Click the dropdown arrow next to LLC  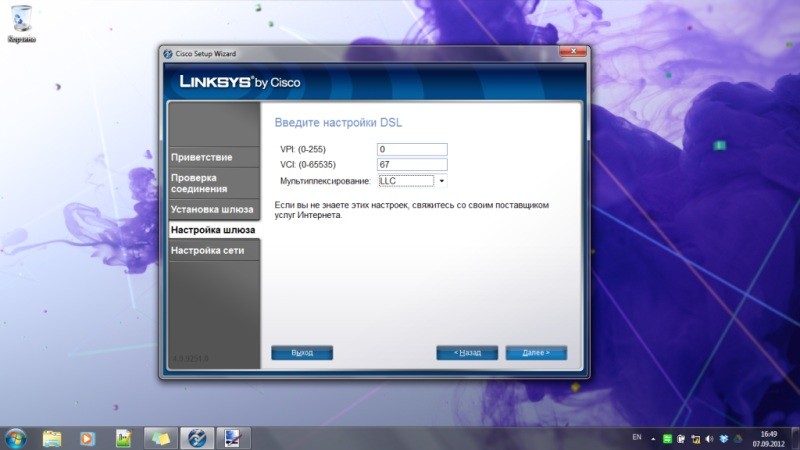tap(442, 181)
